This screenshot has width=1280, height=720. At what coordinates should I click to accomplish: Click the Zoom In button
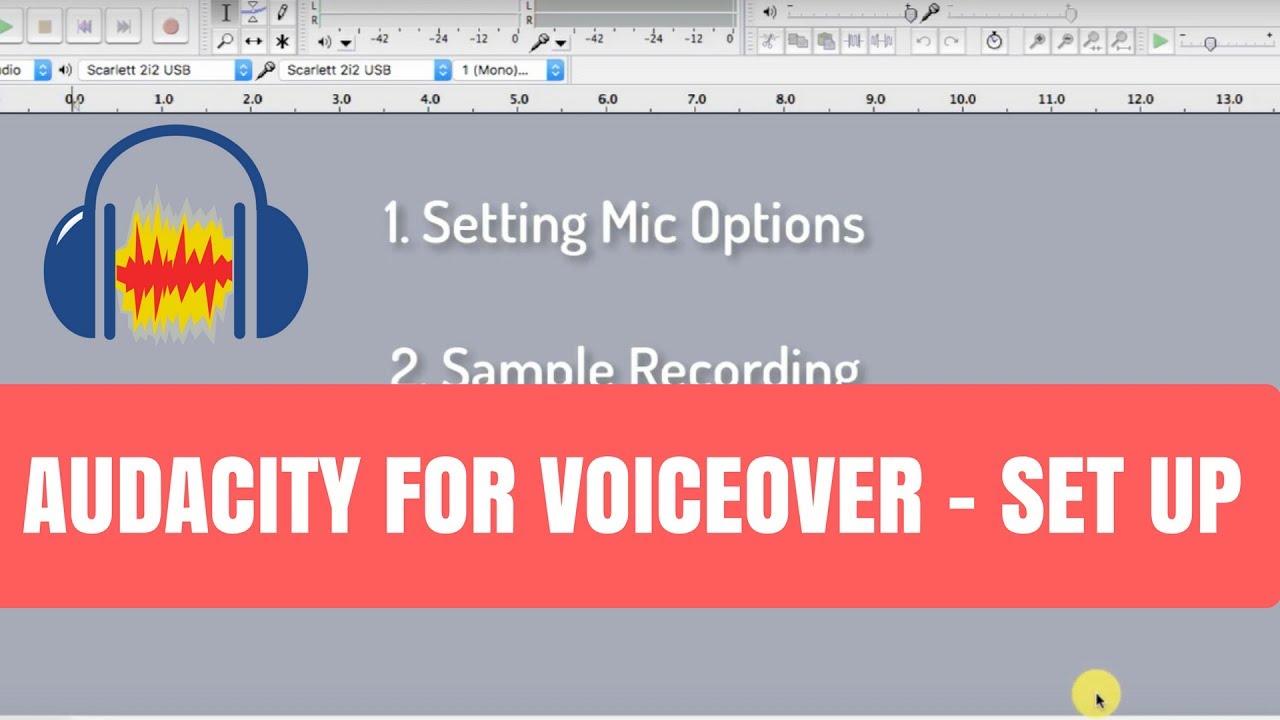click(1038, 41)
